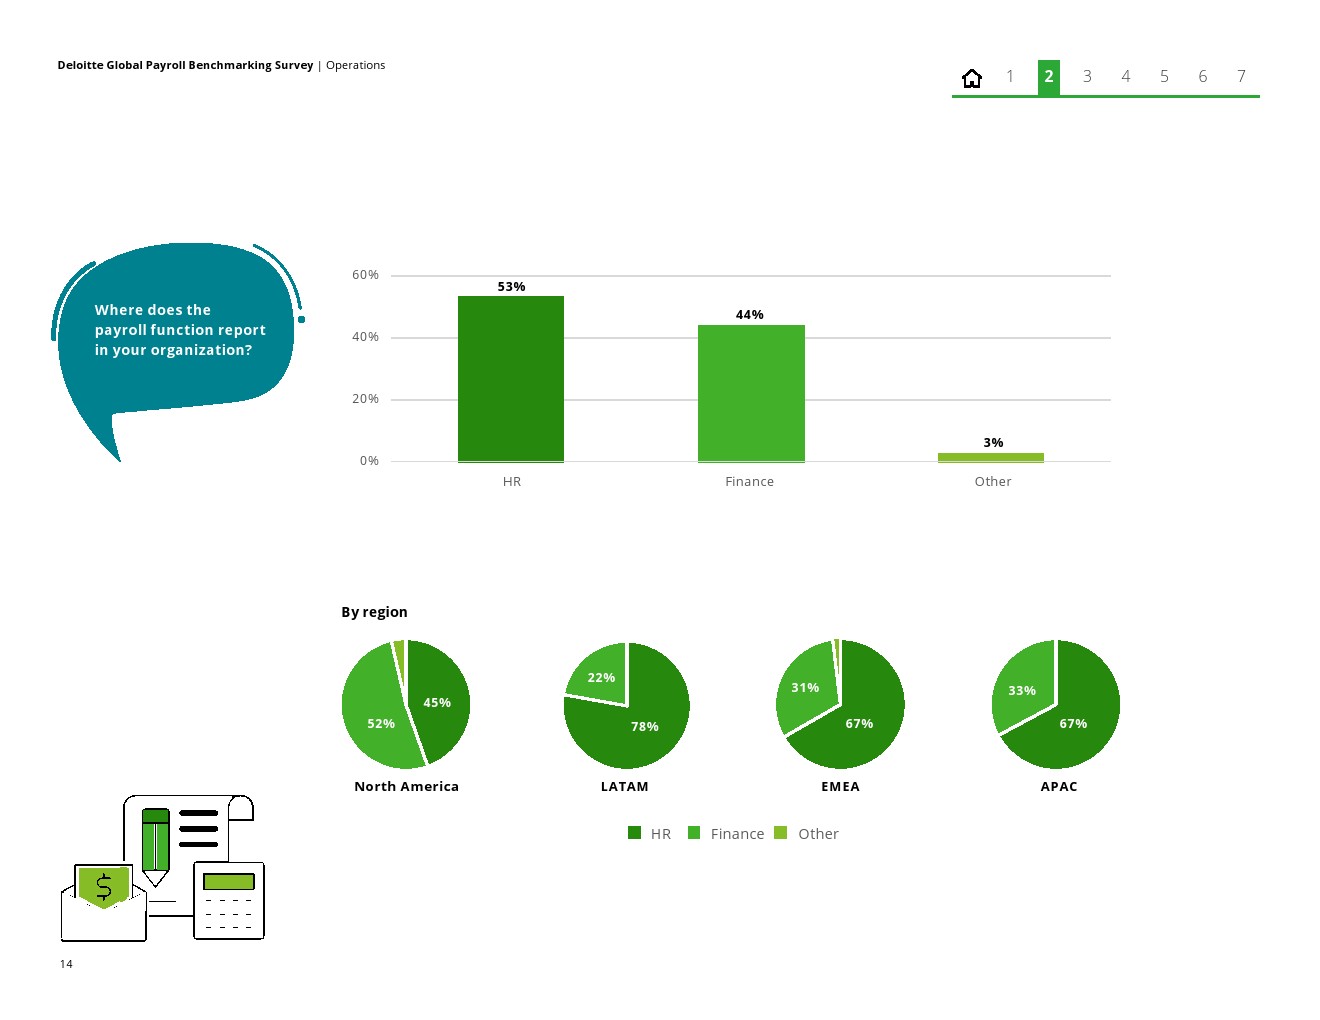
Task: Click the Other legend color swatch
Action: pyautogui.click(x=781, y=833)
